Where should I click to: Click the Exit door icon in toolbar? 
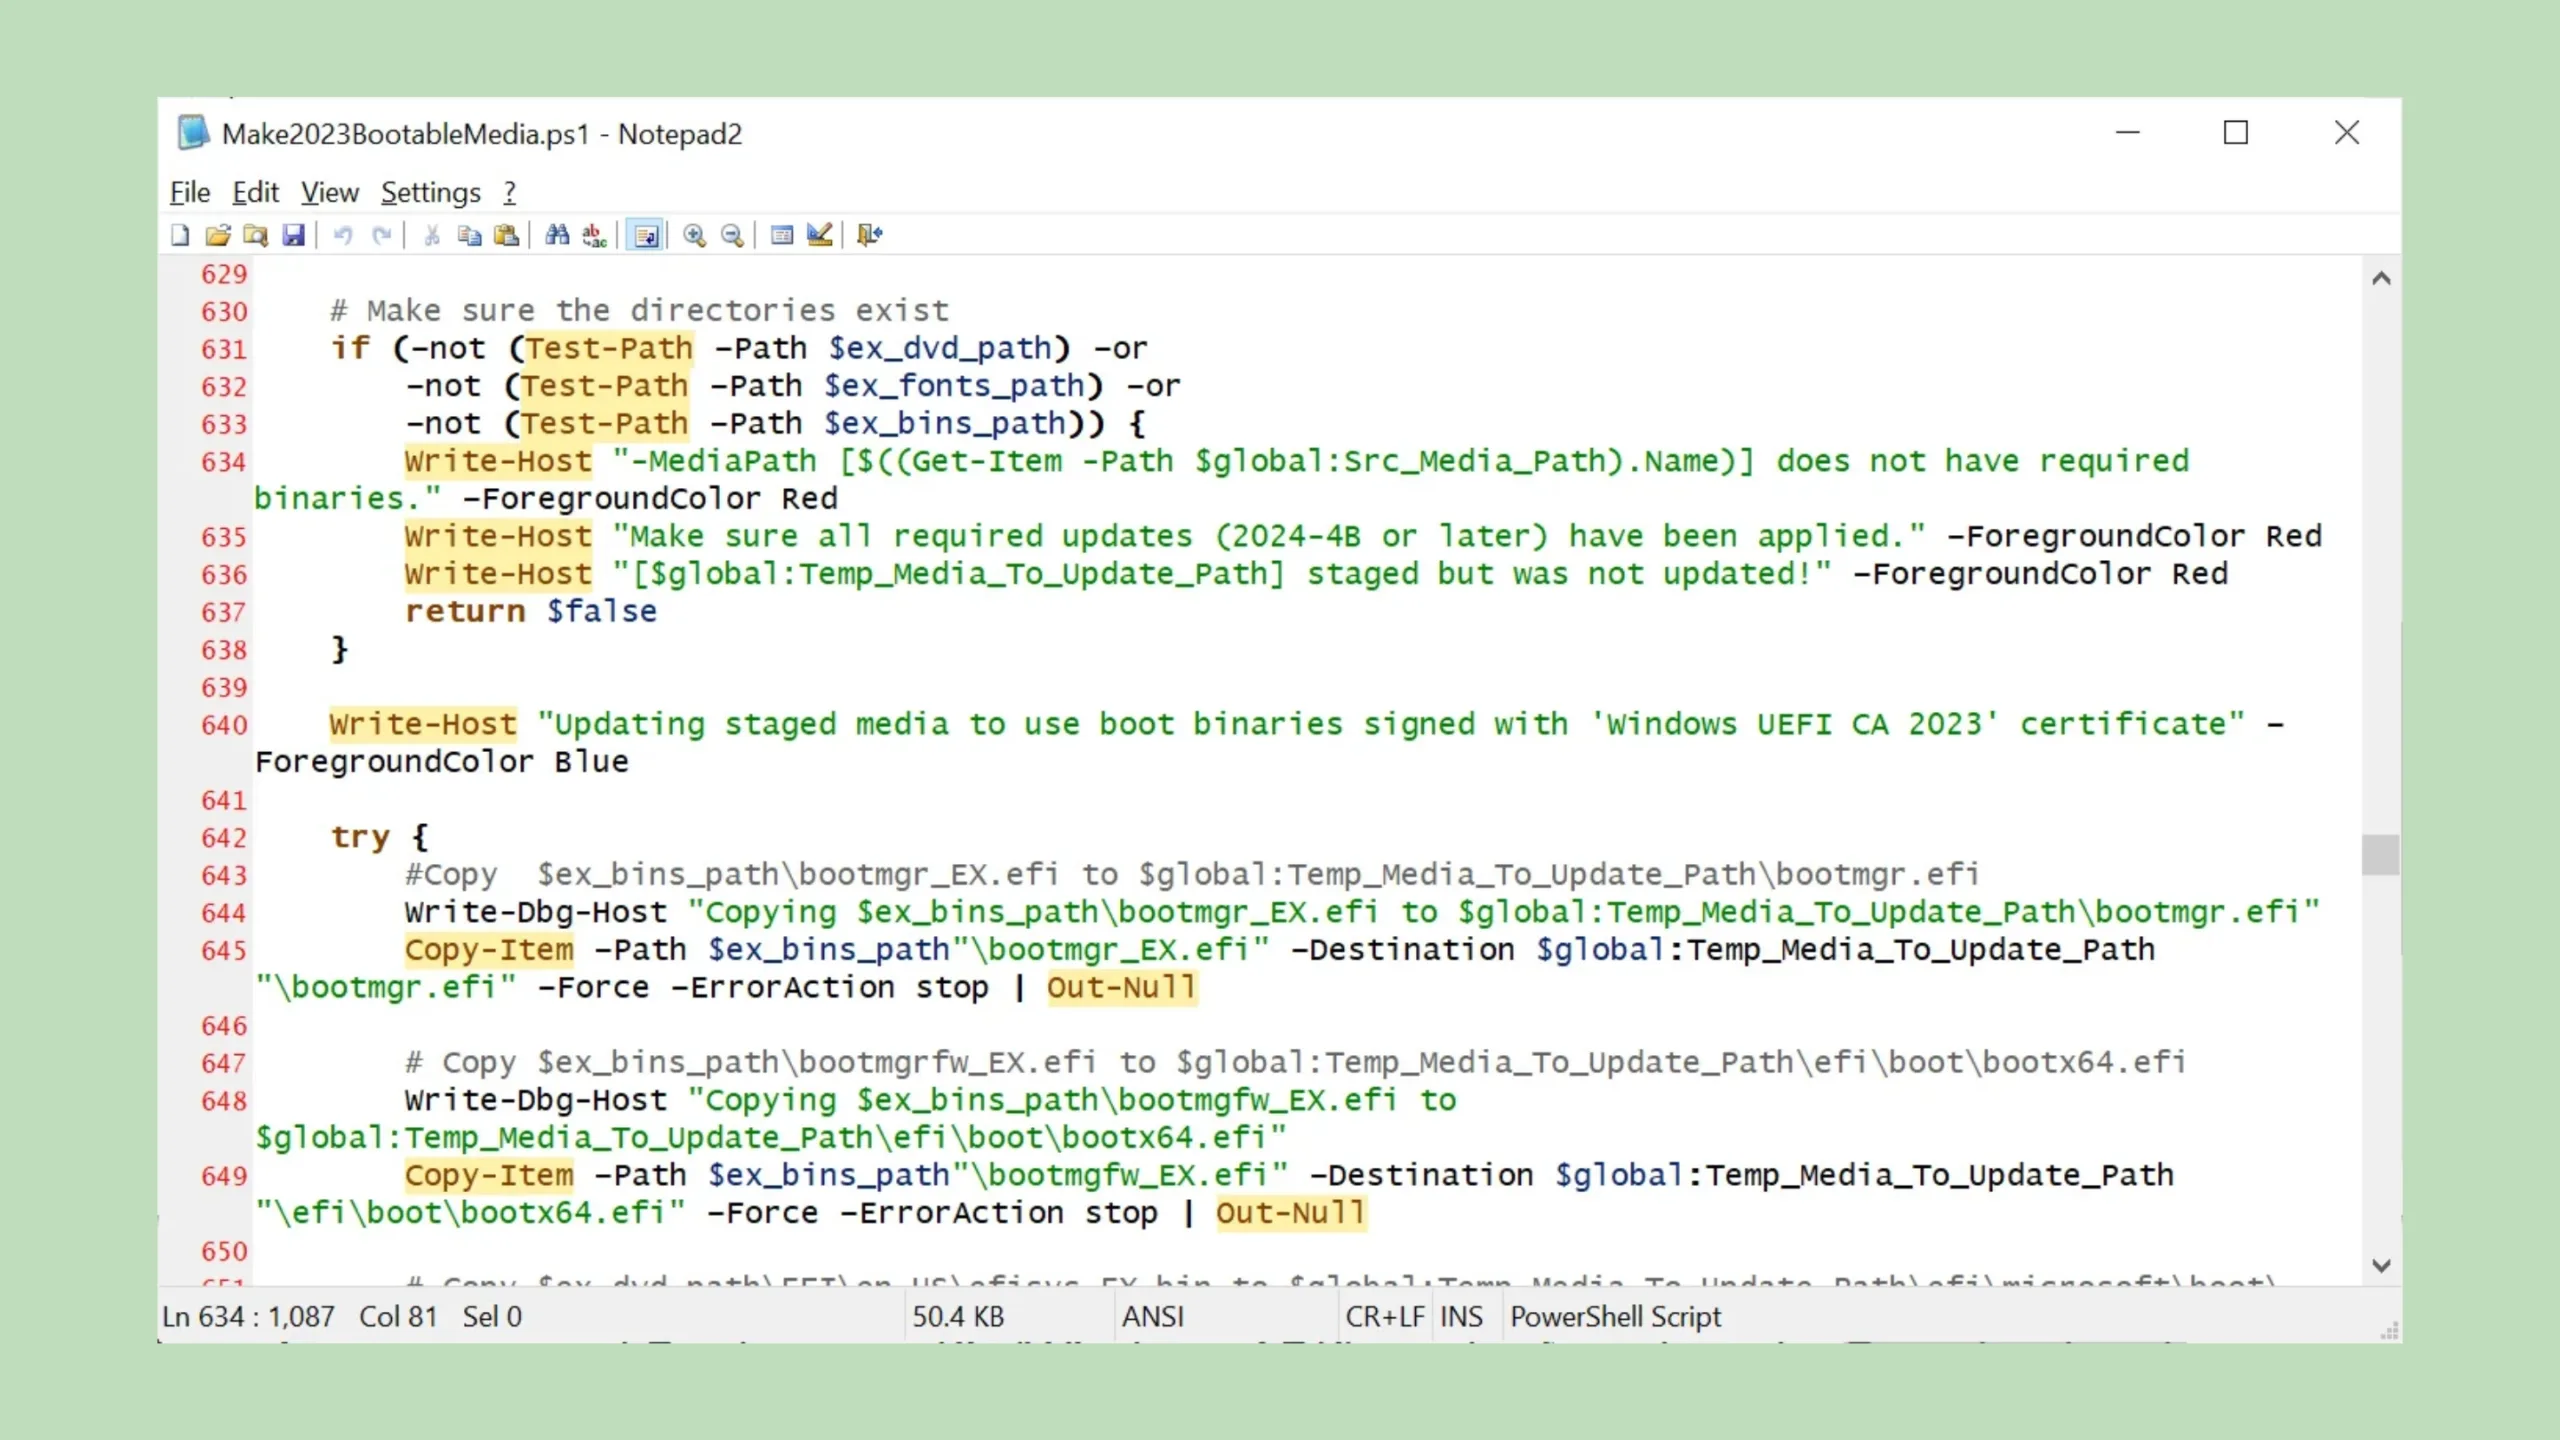tap(869, 235)
